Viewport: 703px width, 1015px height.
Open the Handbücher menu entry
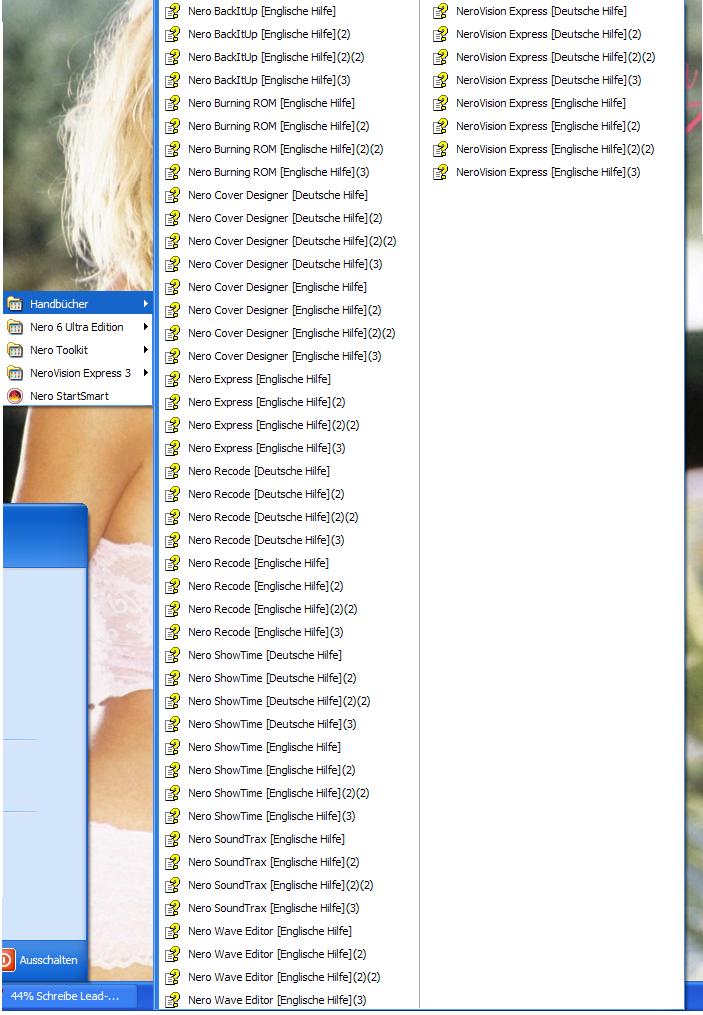click(x=78, y=304)
